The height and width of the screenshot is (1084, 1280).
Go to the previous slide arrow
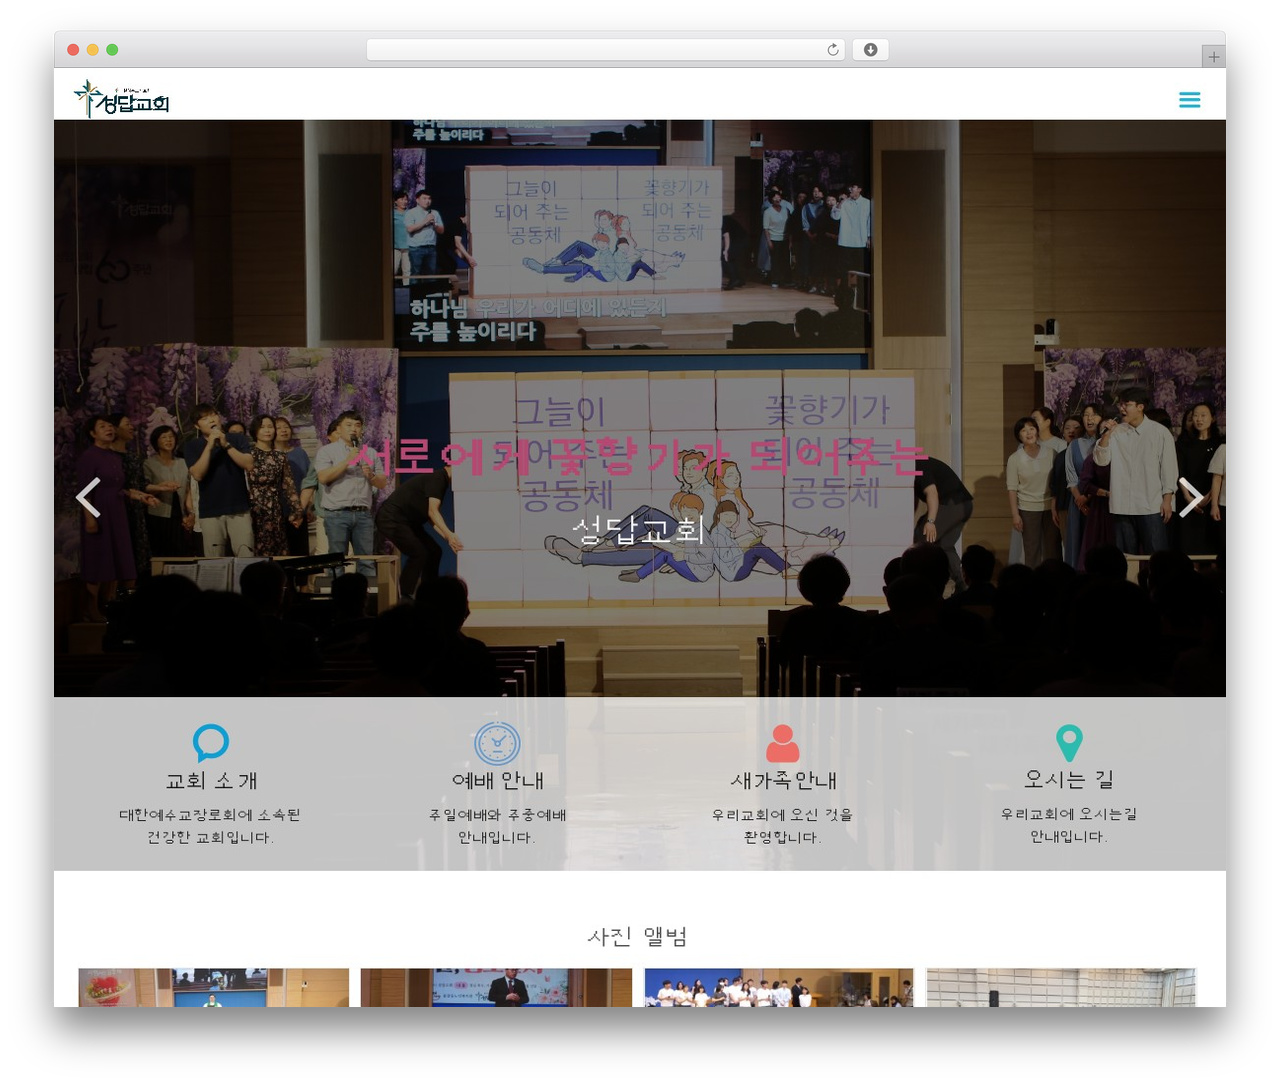[89, 497]
